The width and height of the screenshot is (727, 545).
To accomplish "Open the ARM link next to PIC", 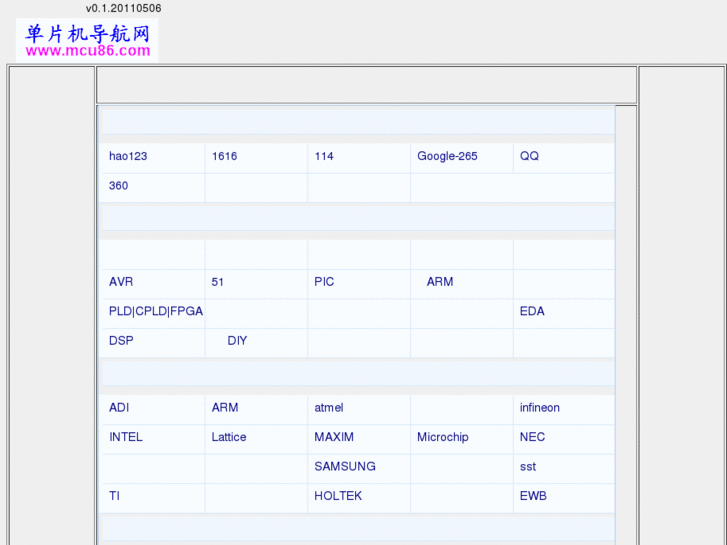I will pos(440,282).
